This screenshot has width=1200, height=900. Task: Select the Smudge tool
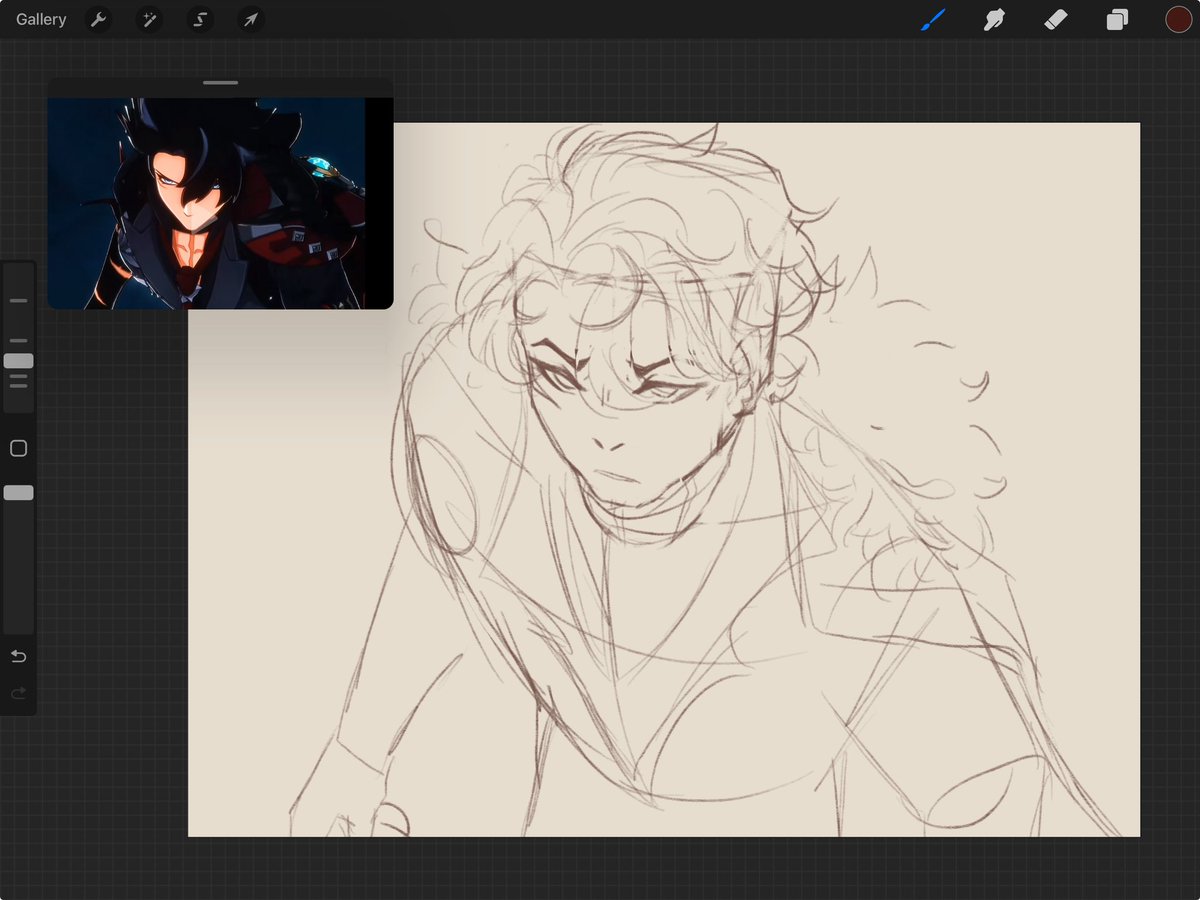tap(994, 19)
